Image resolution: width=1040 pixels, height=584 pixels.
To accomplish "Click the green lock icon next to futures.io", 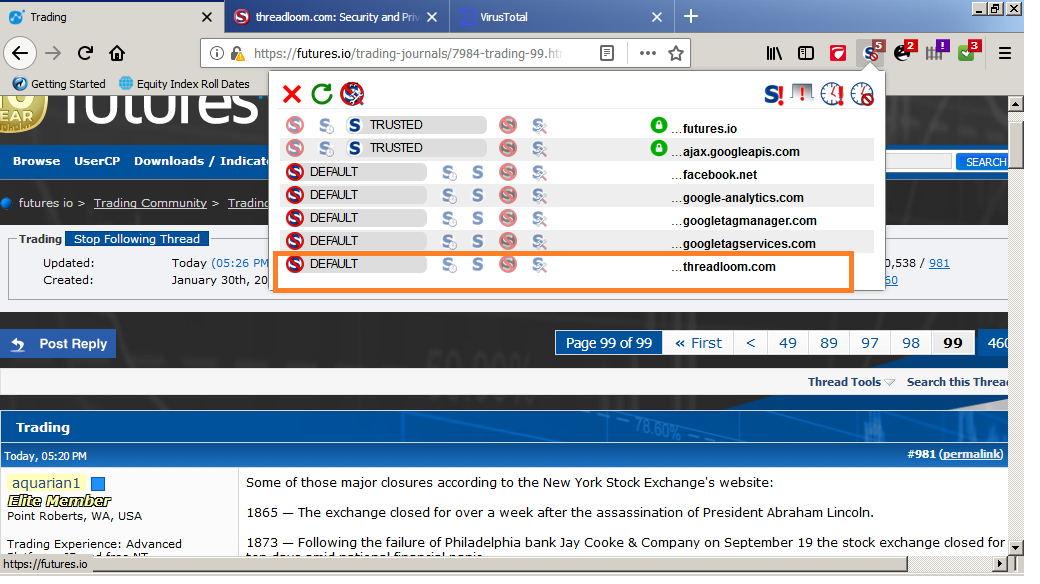I will tap(658, 125).
